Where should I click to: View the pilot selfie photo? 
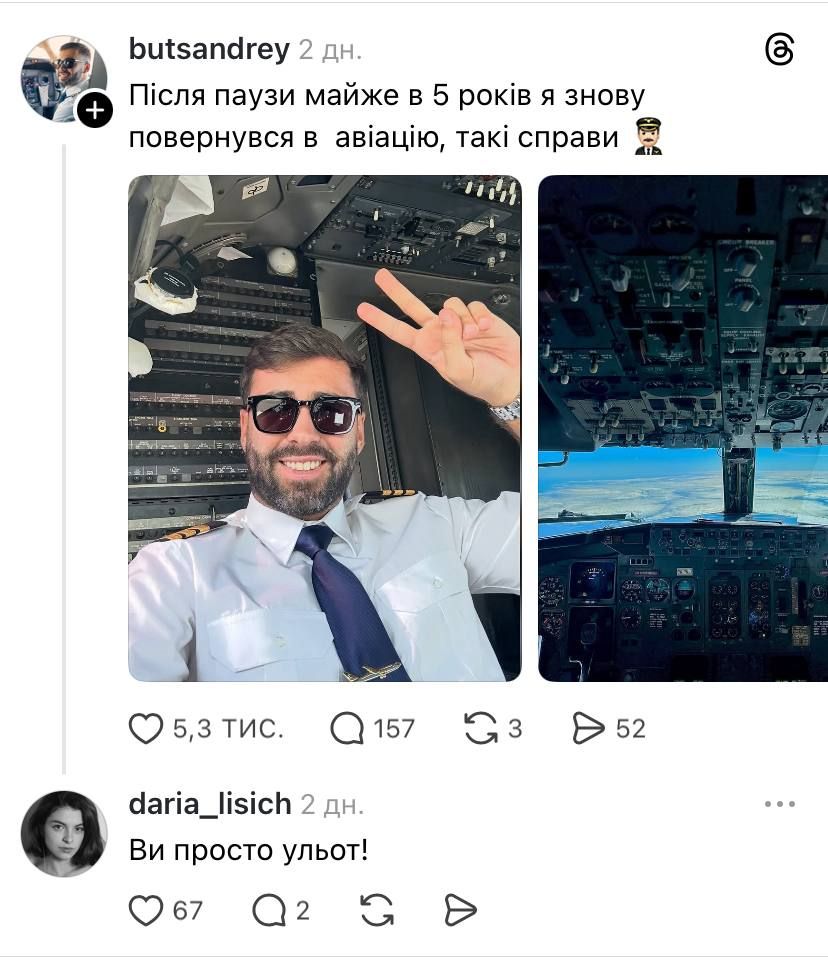point(325,429)
